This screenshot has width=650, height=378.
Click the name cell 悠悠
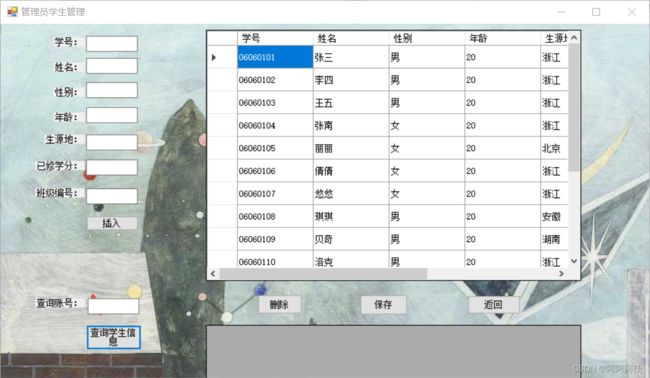(351, 194)
